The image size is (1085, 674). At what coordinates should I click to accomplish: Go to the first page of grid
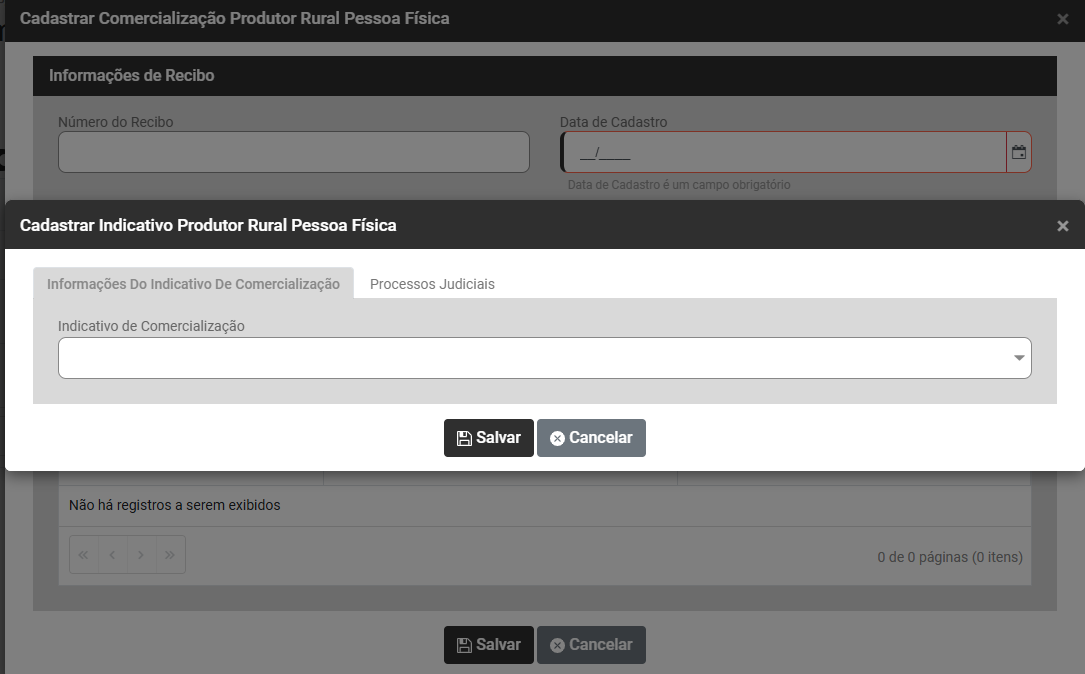point(84,555)
